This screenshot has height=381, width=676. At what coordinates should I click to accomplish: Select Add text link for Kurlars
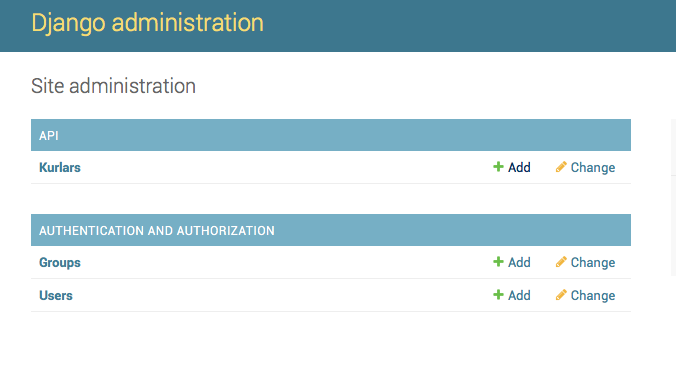519,167
